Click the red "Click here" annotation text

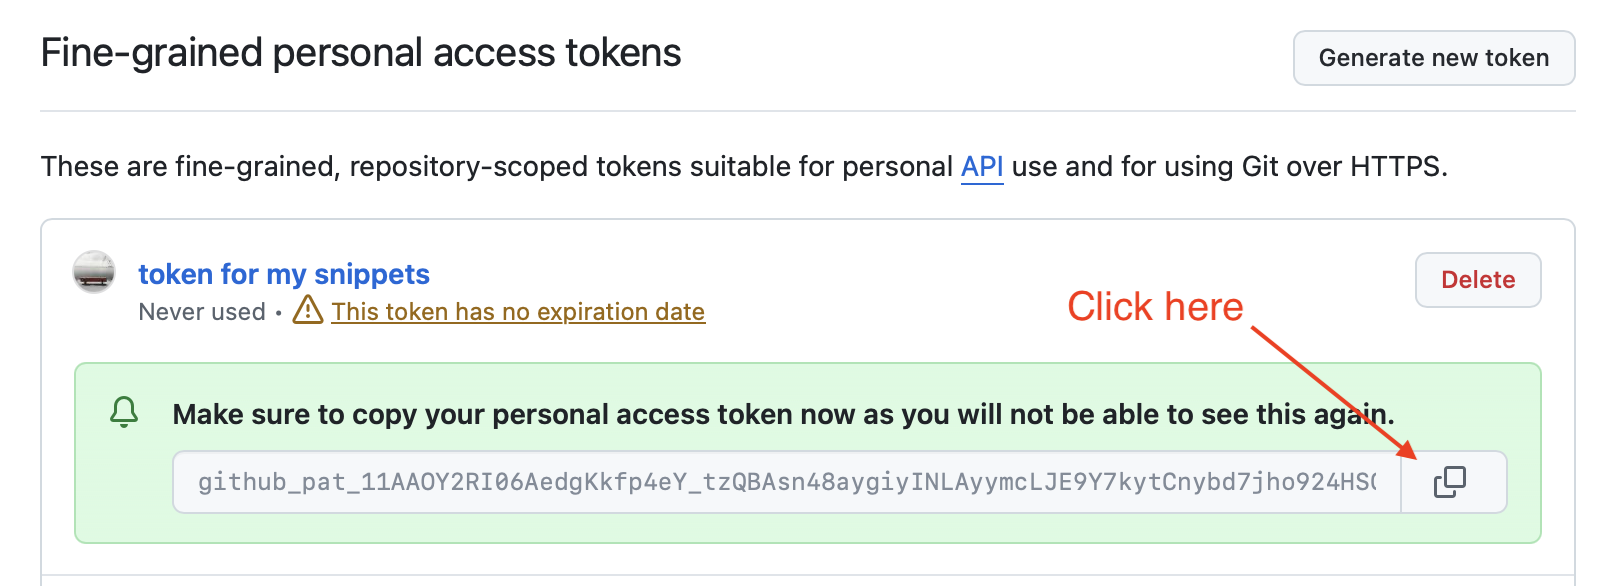(1155, 307)
